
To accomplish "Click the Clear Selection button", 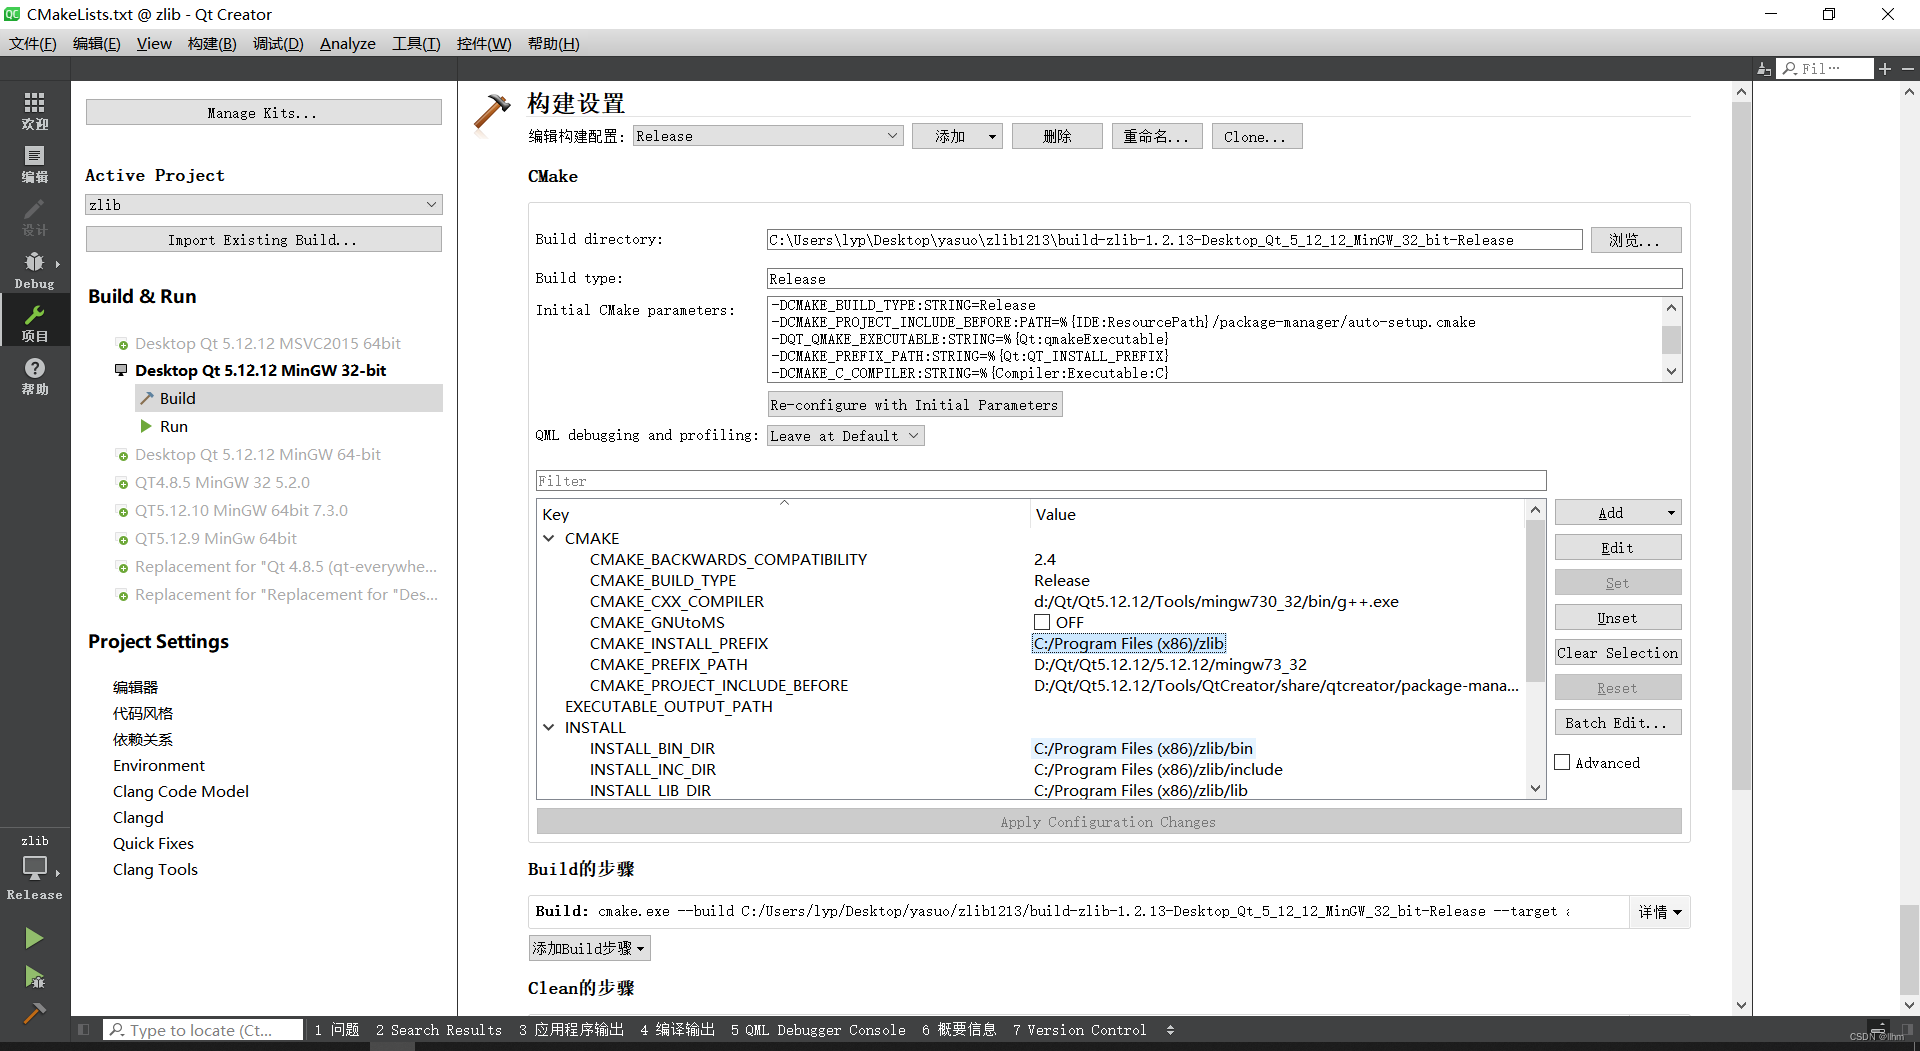I will pyautogui.click(x=1617, y=652).
